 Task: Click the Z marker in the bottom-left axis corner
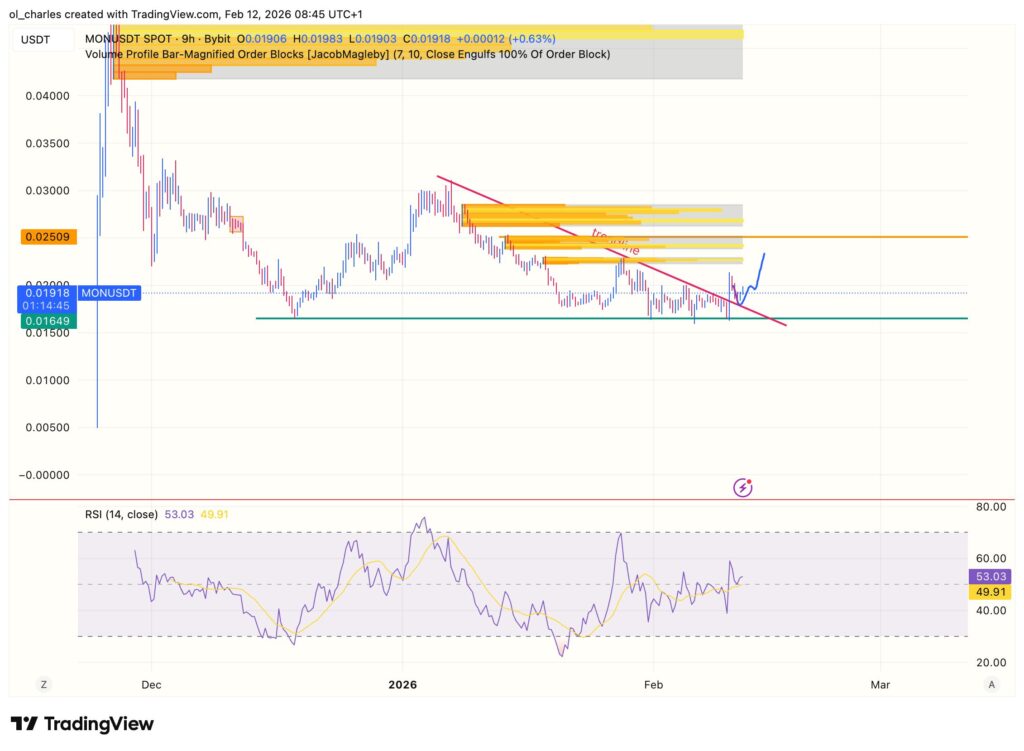[x=42, y=685]
